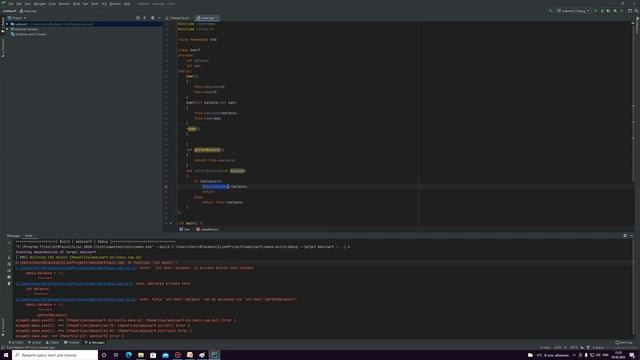Open the TODO tool window button

16,343
